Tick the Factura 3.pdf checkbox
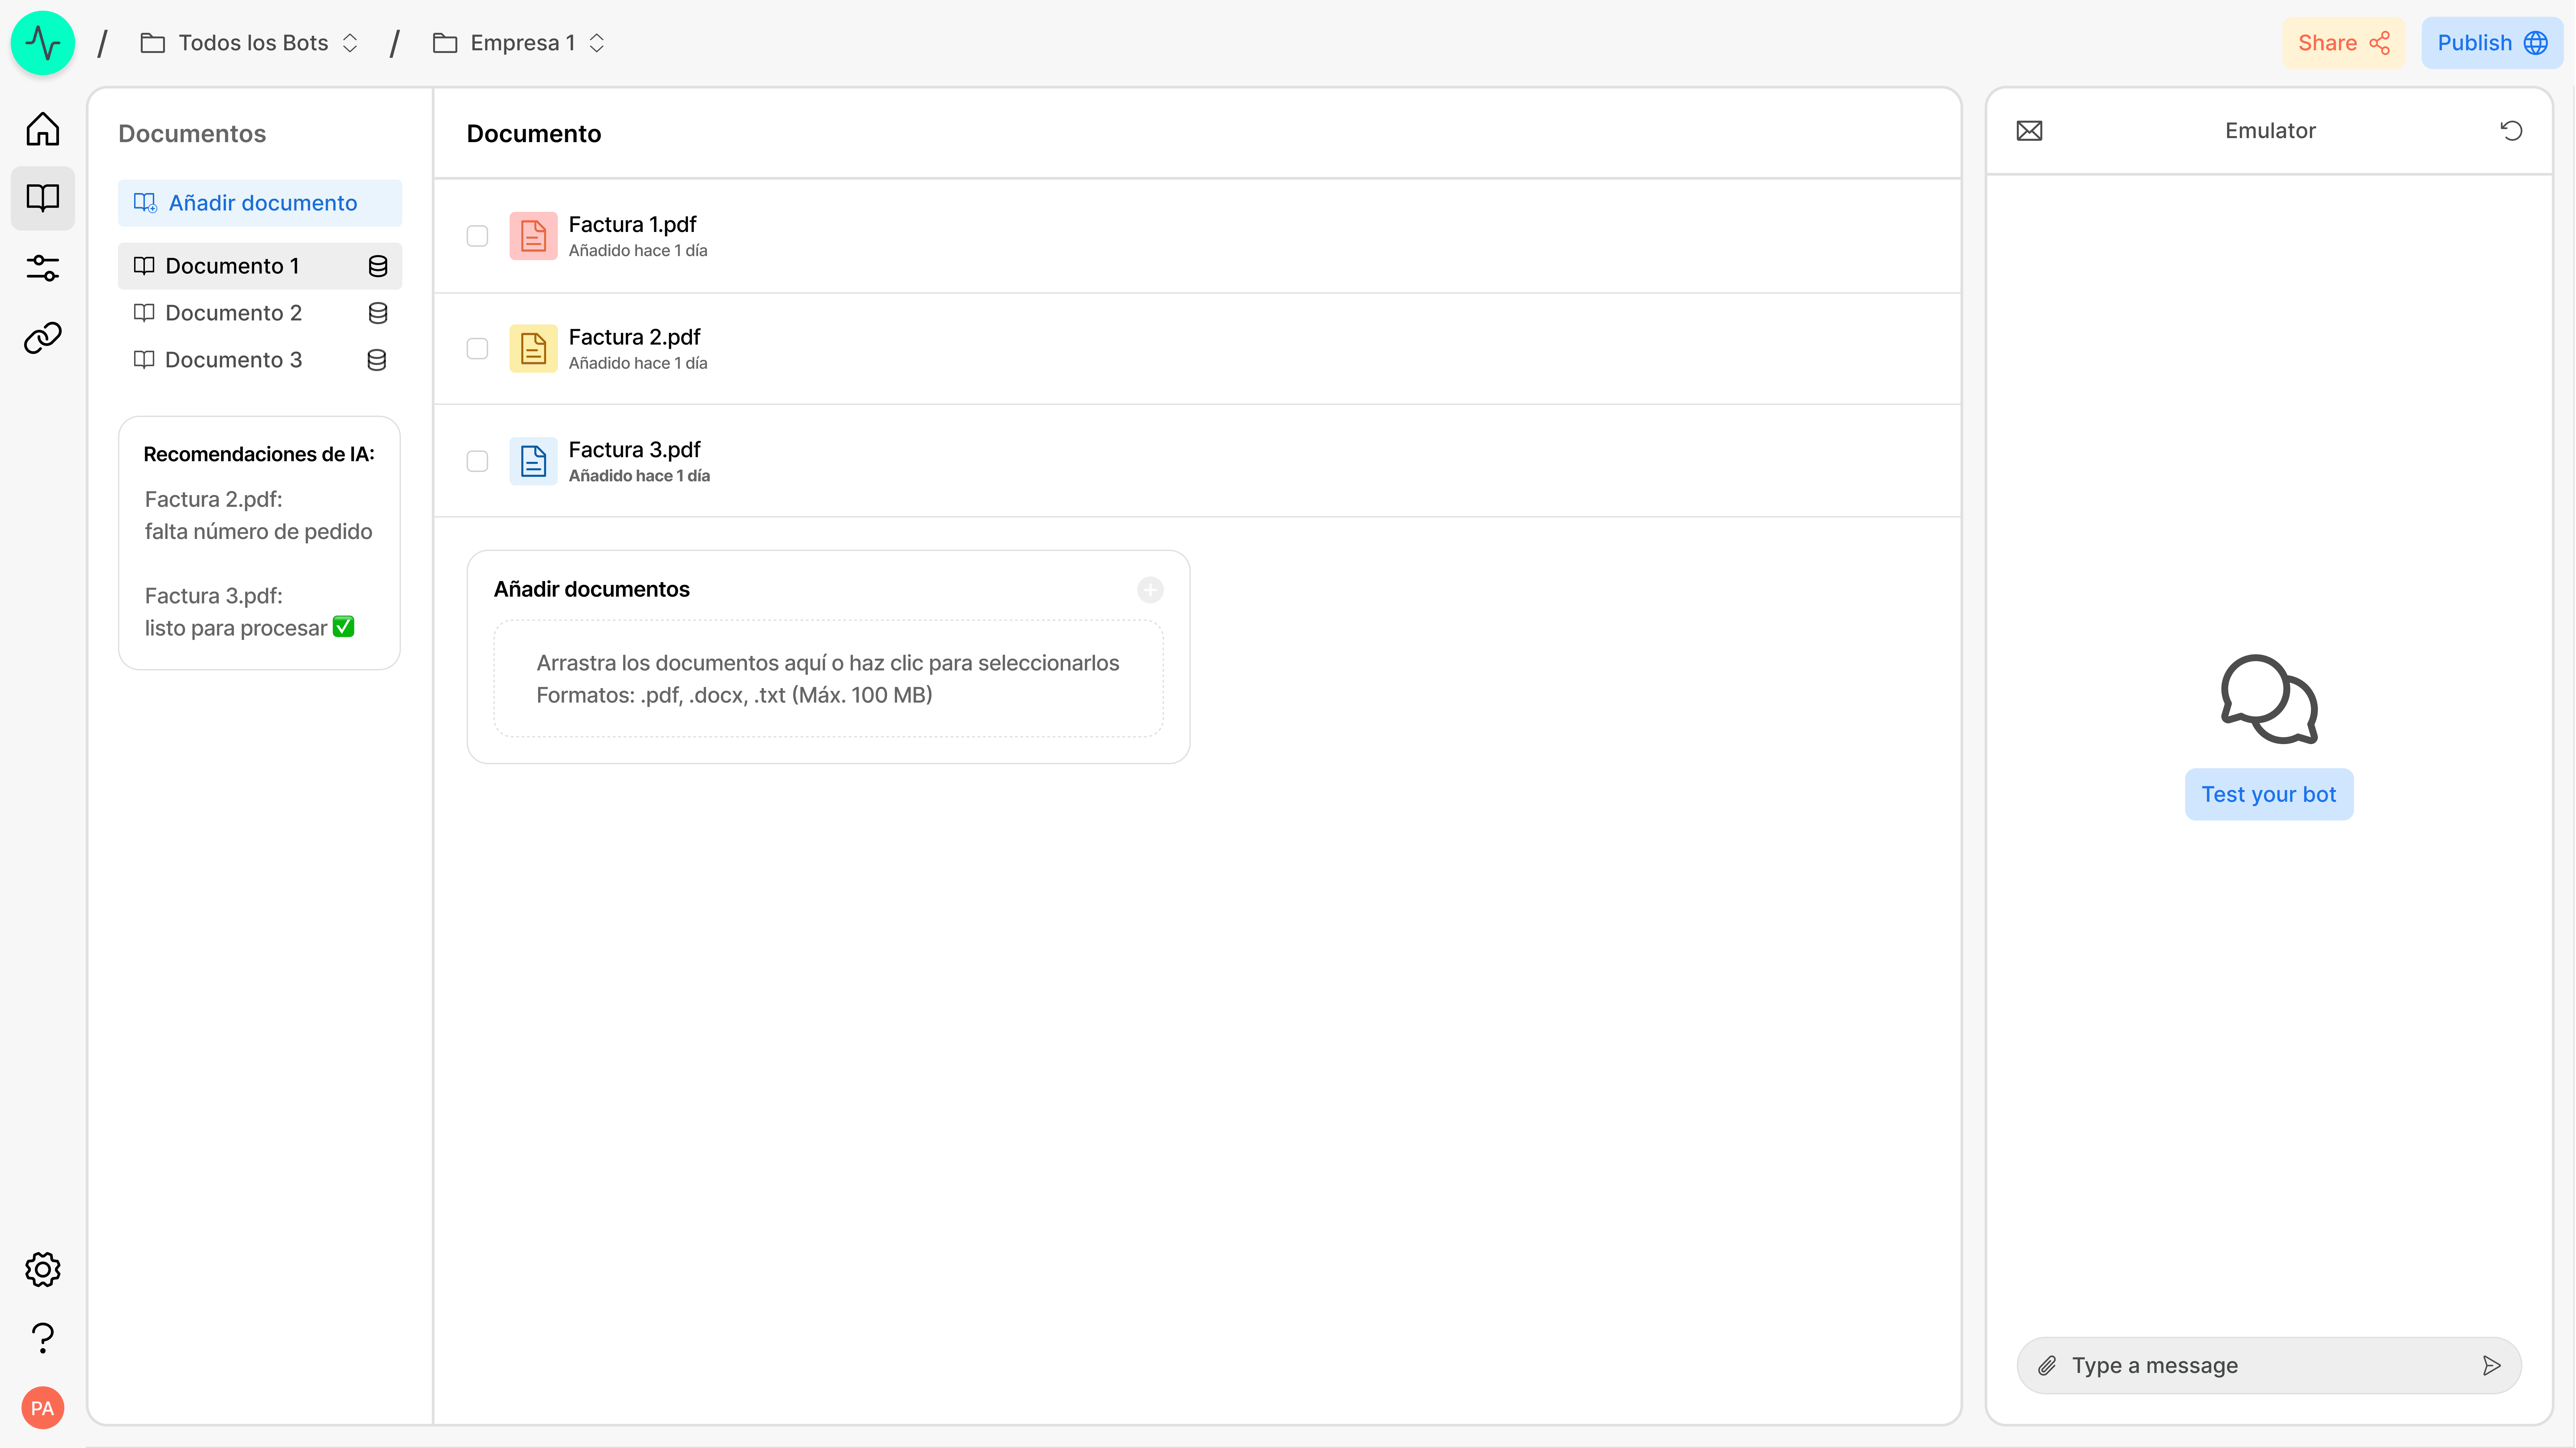This screenshot has height=1448, width=2576. point(477,461)
